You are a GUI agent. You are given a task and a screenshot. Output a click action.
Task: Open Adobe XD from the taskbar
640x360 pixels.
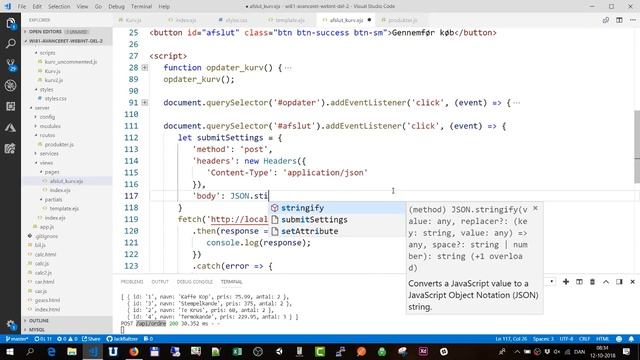(423, 351)
